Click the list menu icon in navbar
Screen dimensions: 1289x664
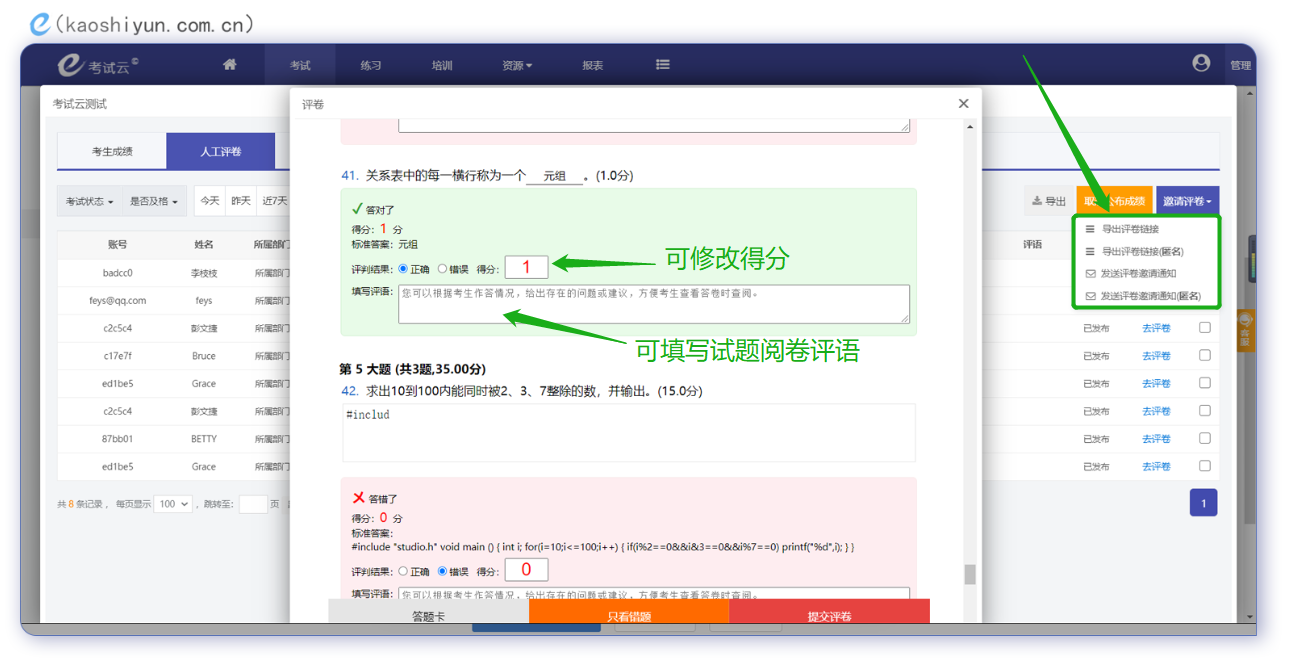click(662, 65)
